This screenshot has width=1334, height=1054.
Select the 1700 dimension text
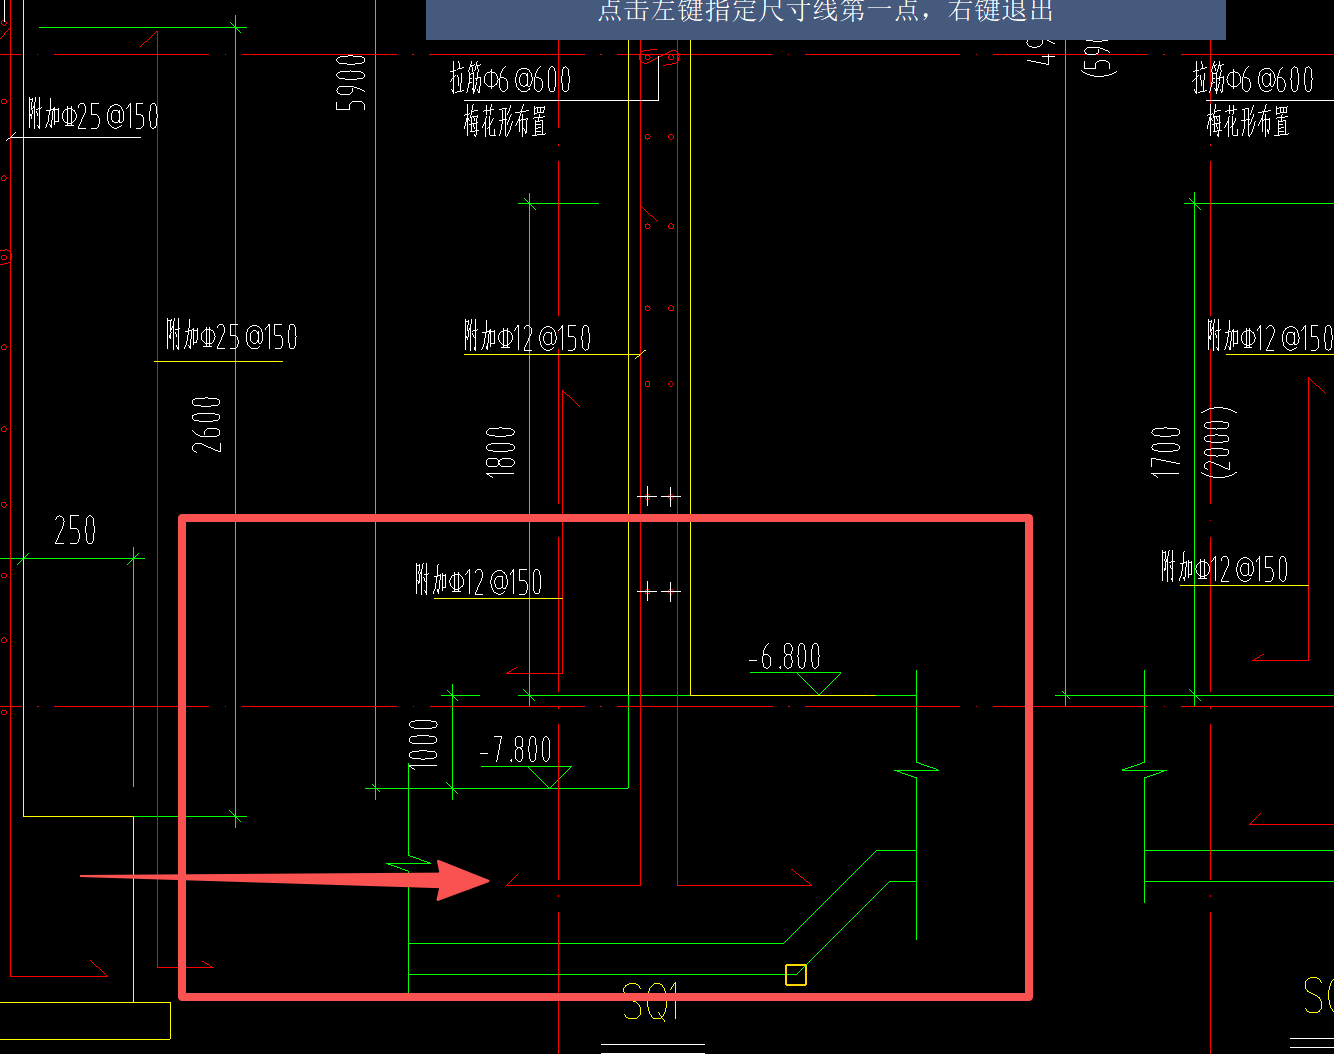(x=1166, y=451)
